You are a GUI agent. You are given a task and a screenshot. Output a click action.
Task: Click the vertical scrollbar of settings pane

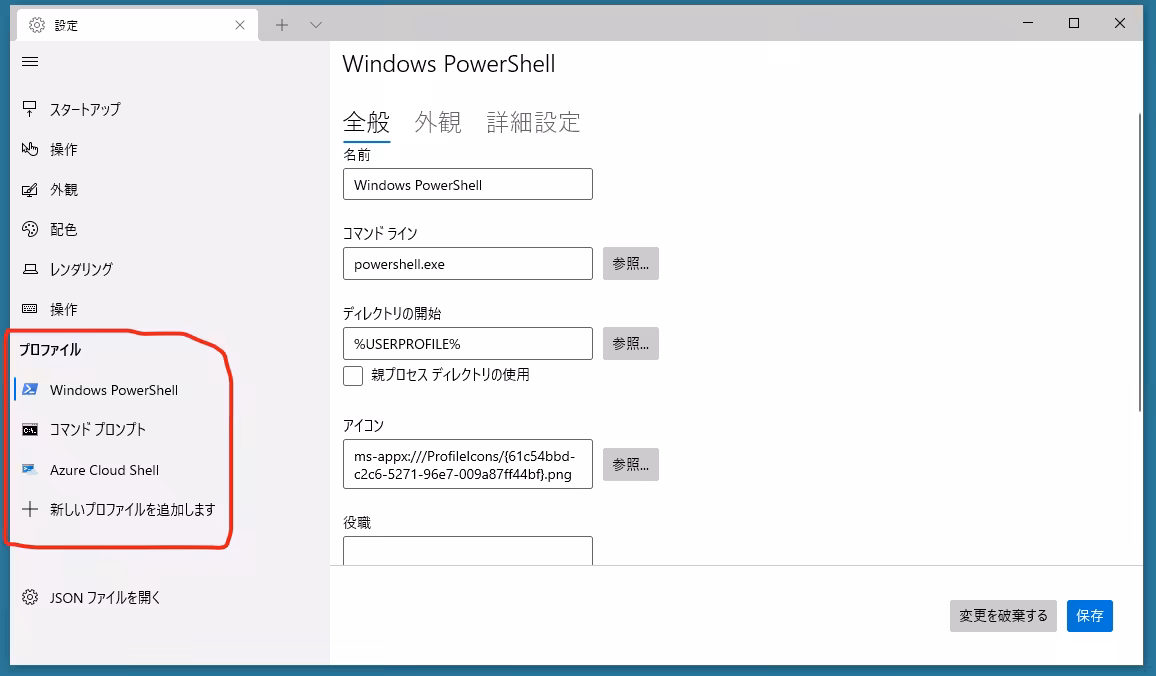pyautogui.click(x=1140, y=262)
